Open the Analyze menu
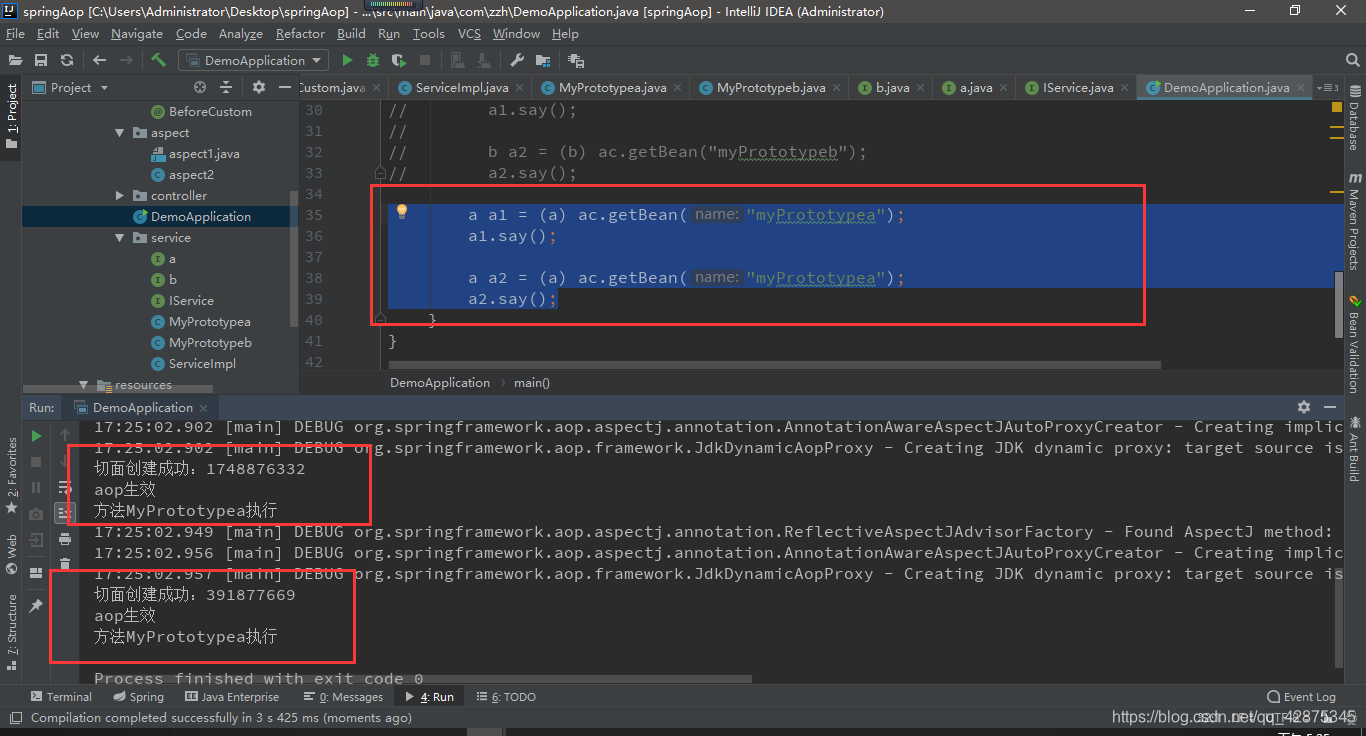The width and height of the screenshot is (1366, 736). (240, 33)
